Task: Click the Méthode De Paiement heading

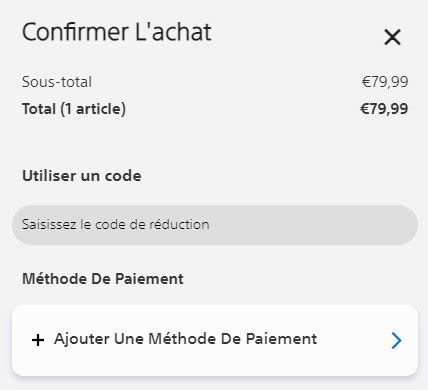Action: (x=103, y=279)
